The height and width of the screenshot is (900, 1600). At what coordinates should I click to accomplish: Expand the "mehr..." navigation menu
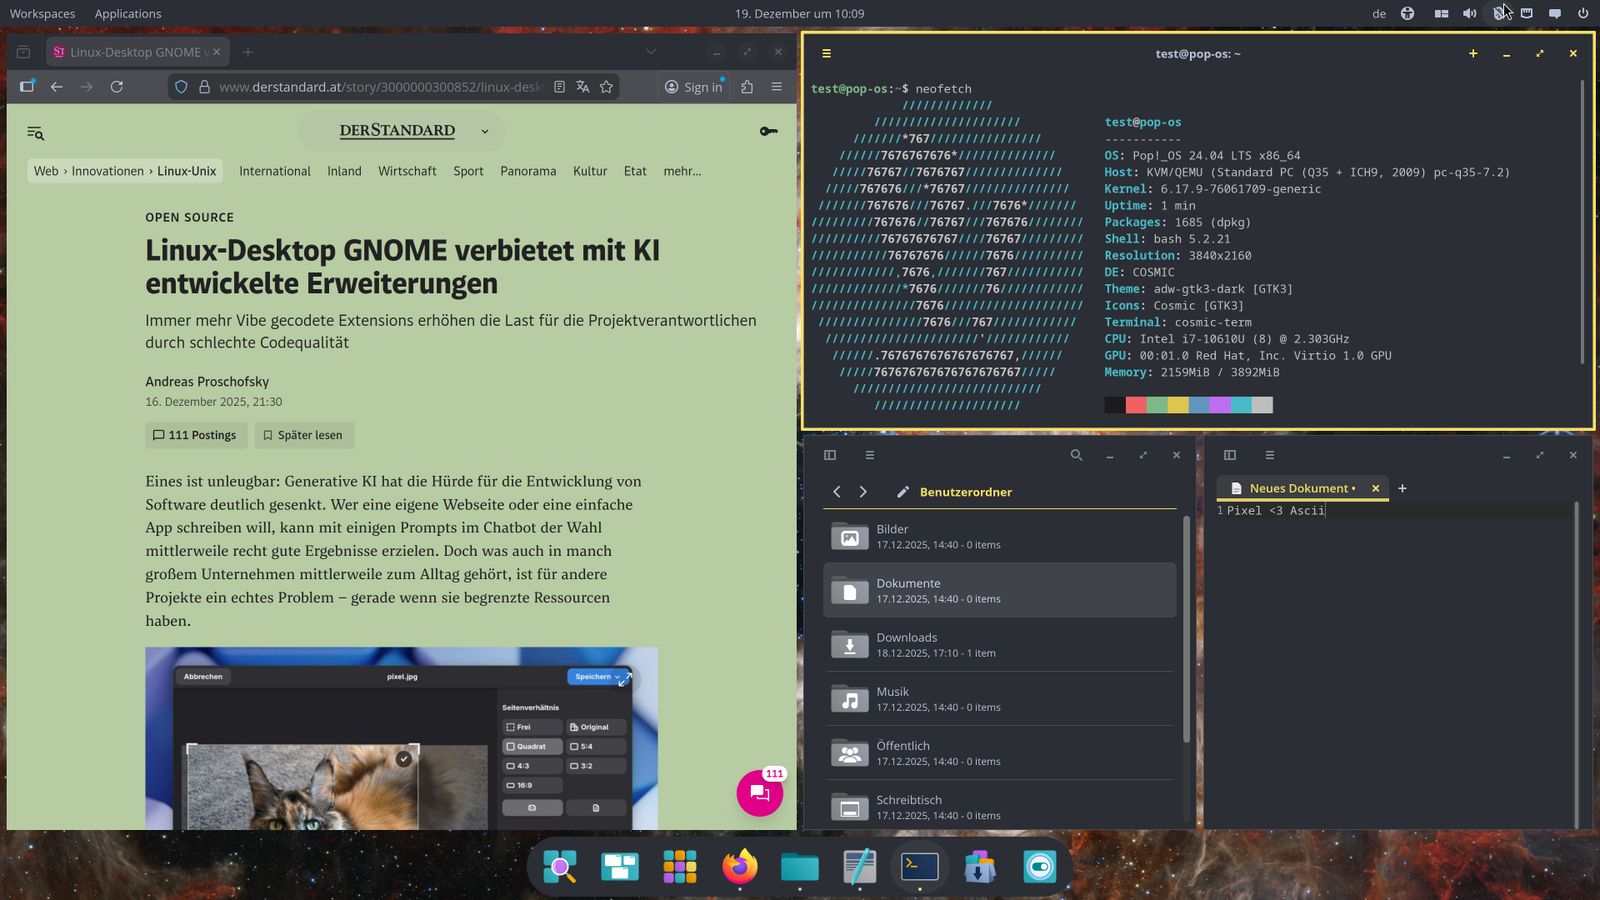[682, 171]
